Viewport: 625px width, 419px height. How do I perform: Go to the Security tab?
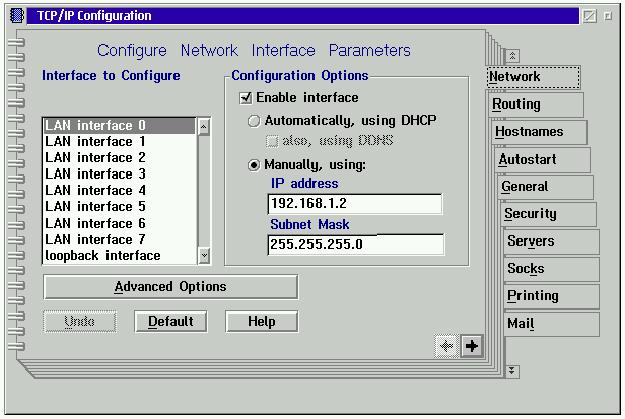531,214
